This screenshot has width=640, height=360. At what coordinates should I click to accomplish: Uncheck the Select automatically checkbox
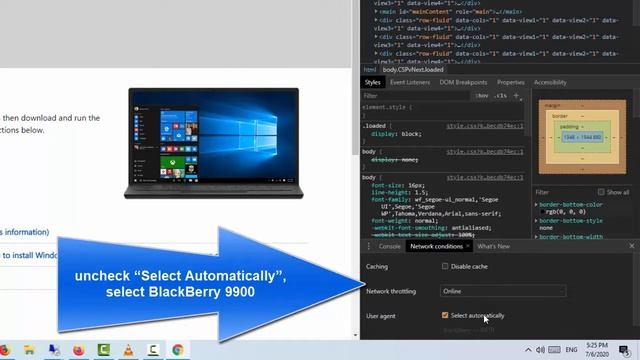point(445,315)
